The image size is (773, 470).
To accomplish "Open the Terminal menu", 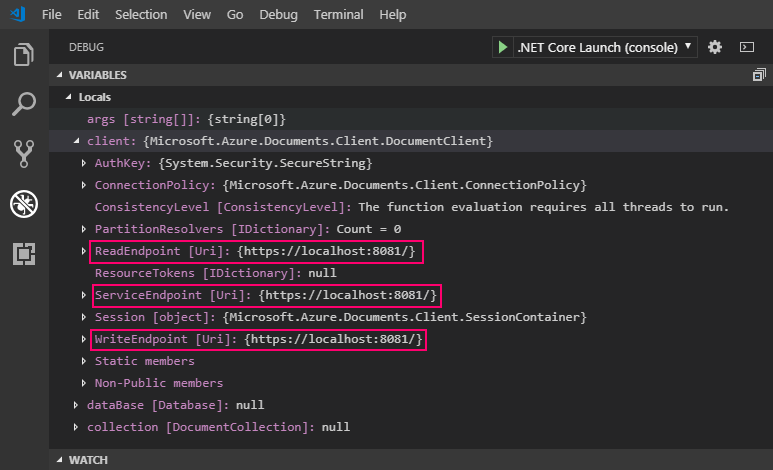I will [338, 15].
